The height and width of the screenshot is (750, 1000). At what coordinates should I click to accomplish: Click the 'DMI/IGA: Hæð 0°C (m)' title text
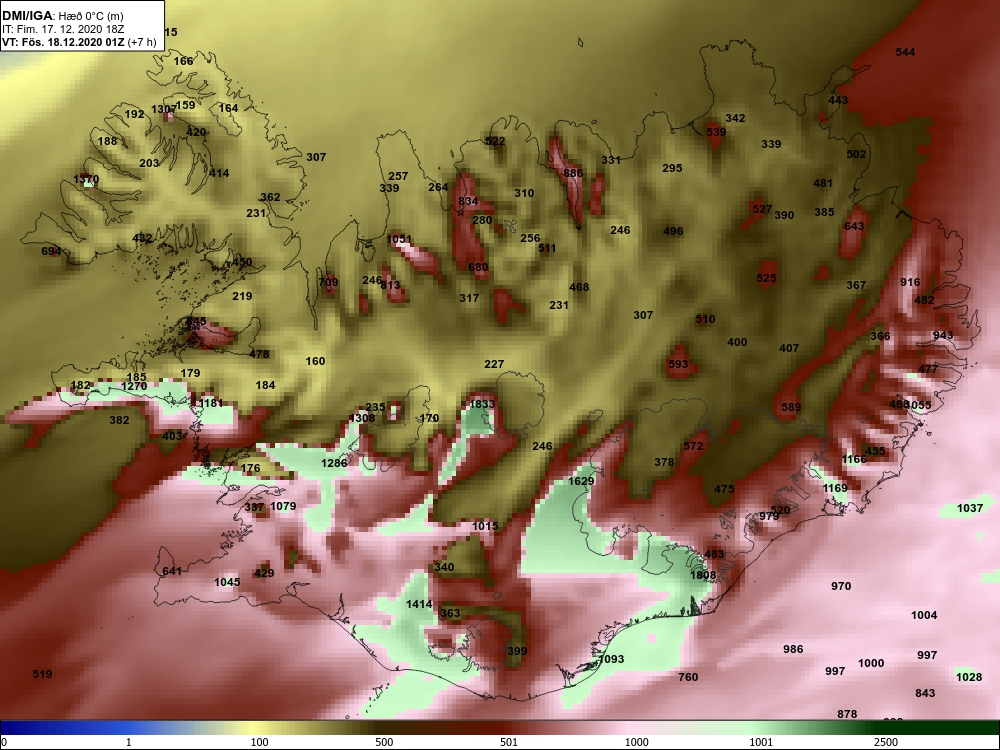pyautogui.click(x=63, y=16)
